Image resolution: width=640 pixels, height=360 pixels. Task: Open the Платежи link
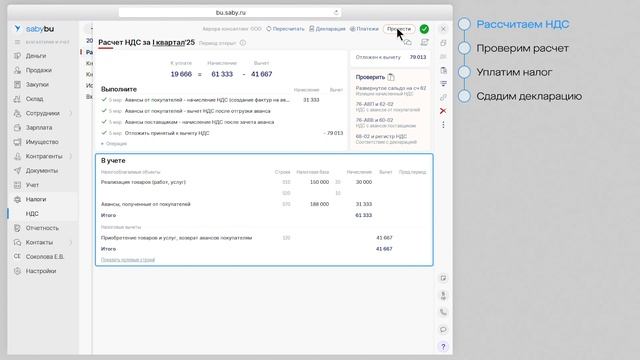[x=364, y=29]
